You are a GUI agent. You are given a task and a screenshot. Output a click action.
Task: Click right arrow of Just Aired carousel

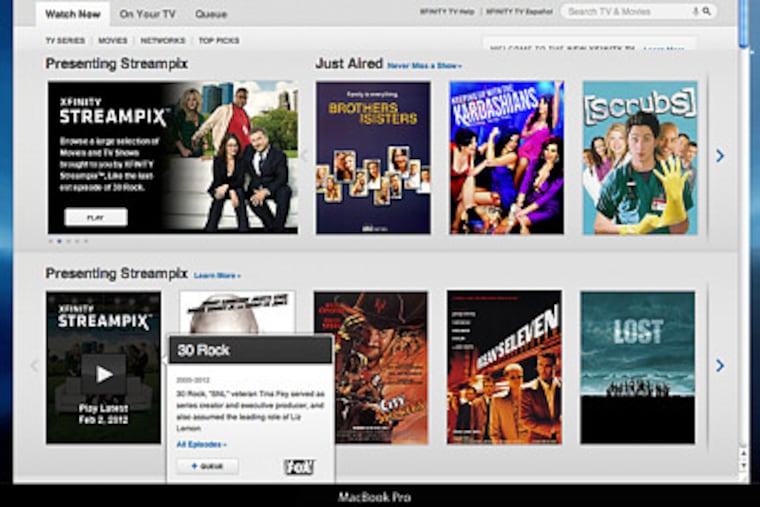pyautogui.click(x=719, y=156)
